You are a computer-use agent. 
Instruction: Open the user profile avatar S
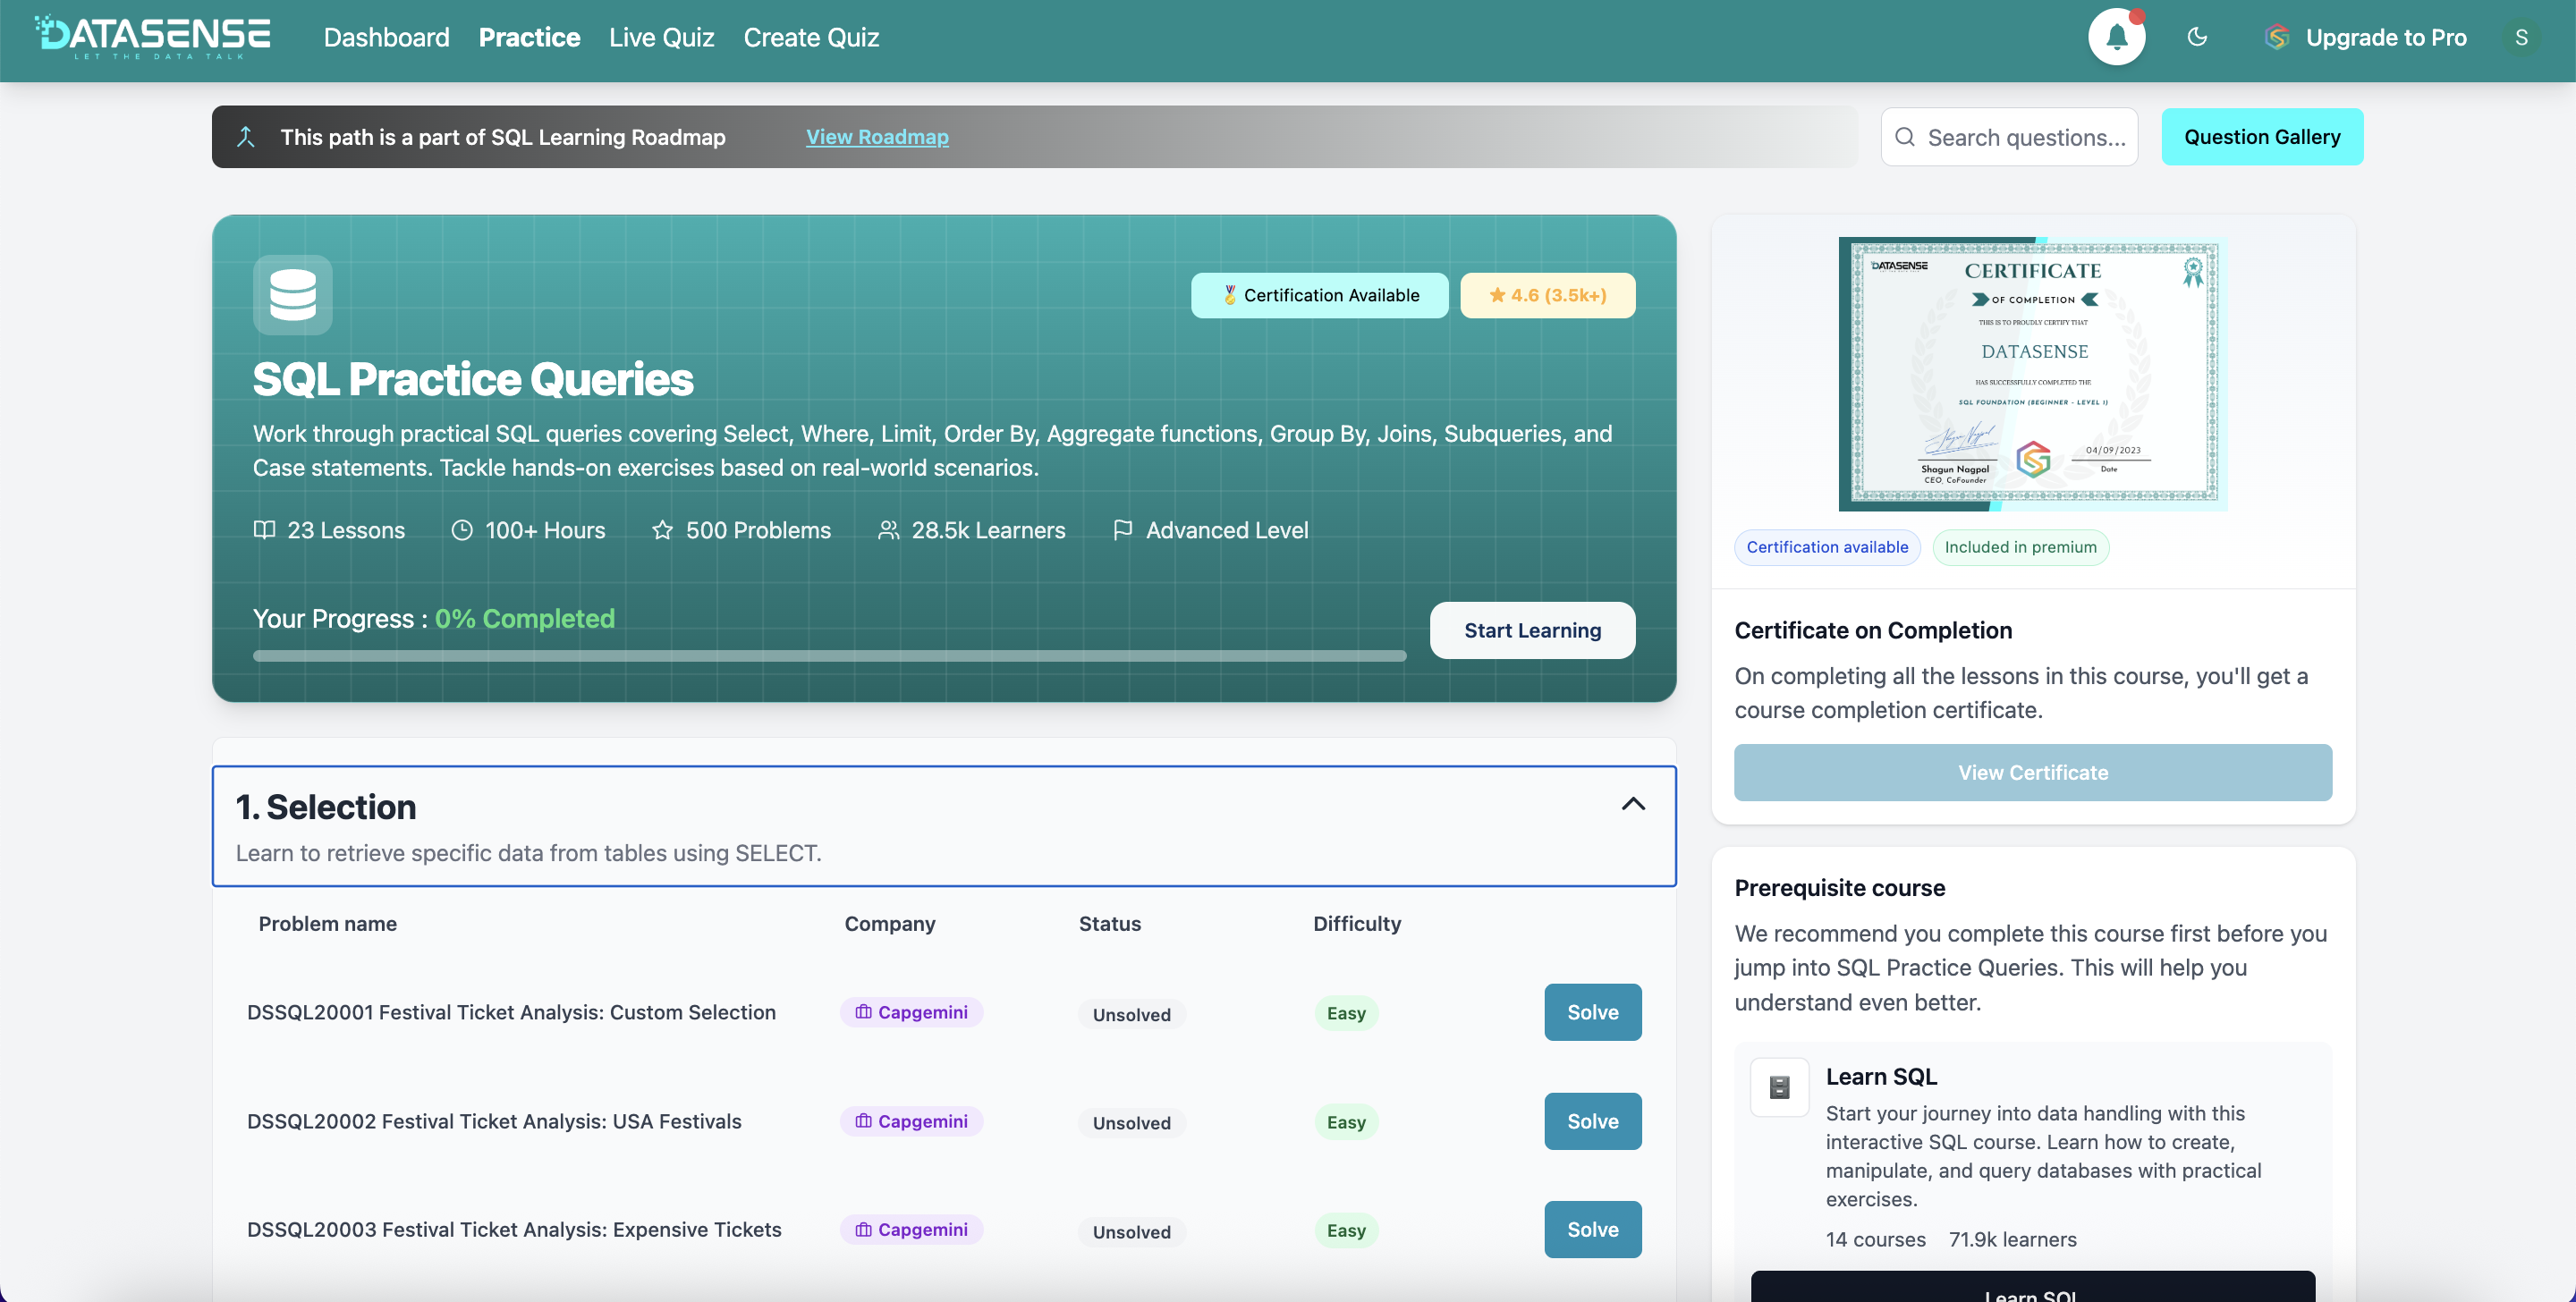pyautogui.click(x=2521, y=38)
